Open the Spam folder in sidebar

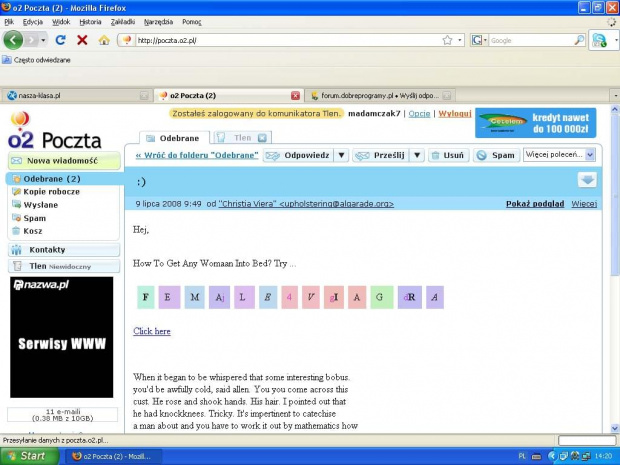34,218
